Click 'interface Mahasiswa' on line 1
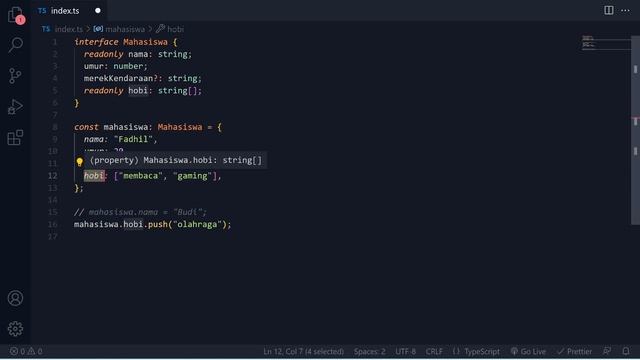This screenshot has width=640, height=360. (x=121, y=42)
